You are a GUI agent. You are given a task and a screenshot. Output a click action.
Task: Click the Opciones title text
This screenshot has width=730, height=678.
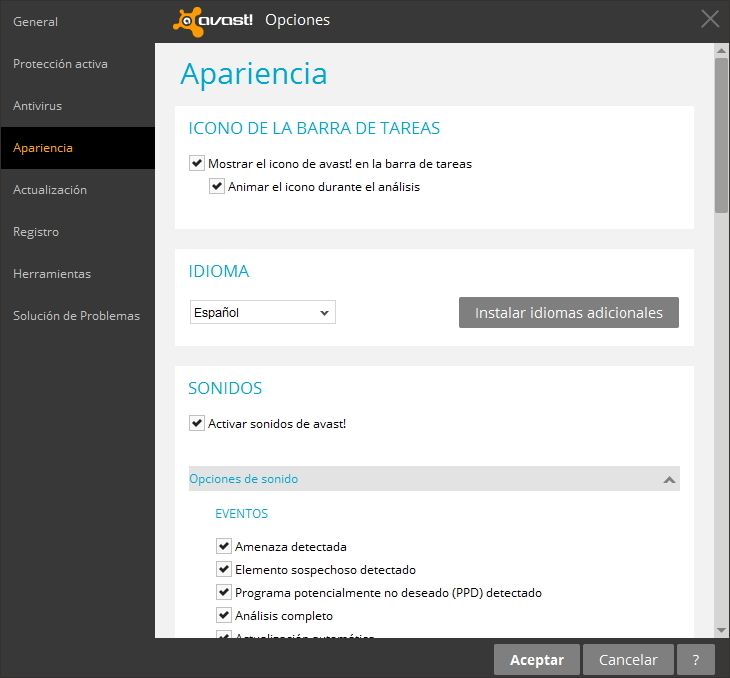pyautogui.click(x=297, y=20)
